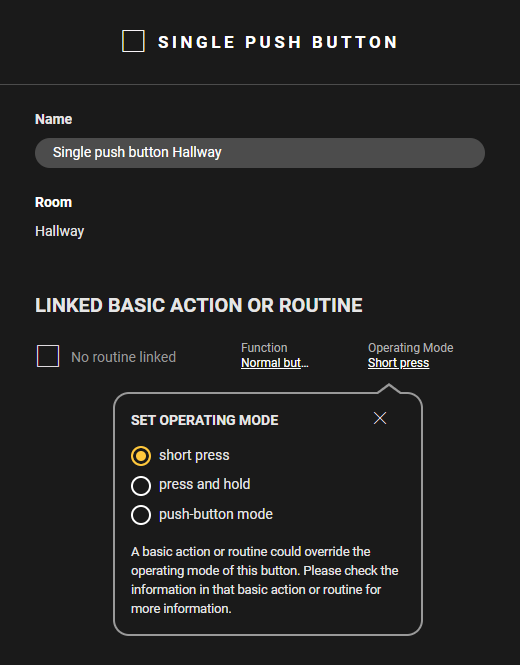
Task: Click the Linked Basic Action or Routine heading
Action: [198, 305]
